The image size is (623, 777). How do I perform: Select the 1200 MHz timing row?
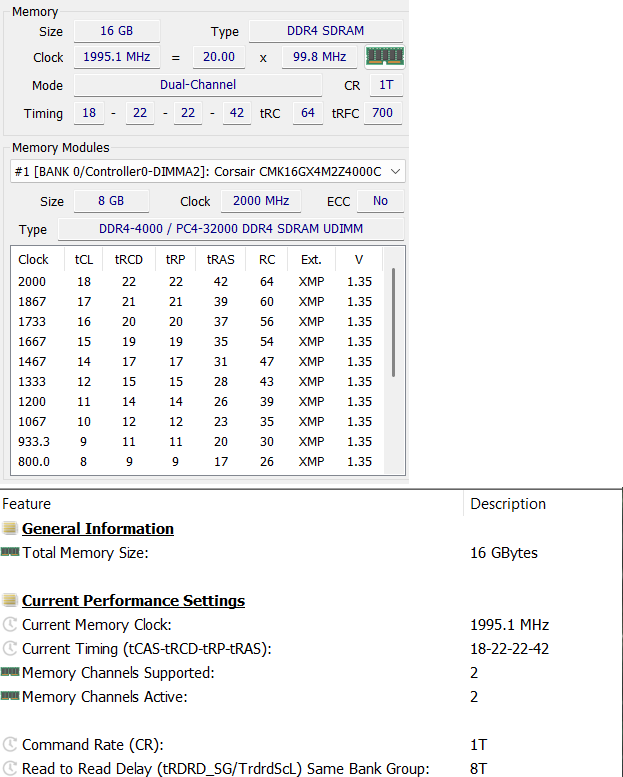[x=197, y=401]
